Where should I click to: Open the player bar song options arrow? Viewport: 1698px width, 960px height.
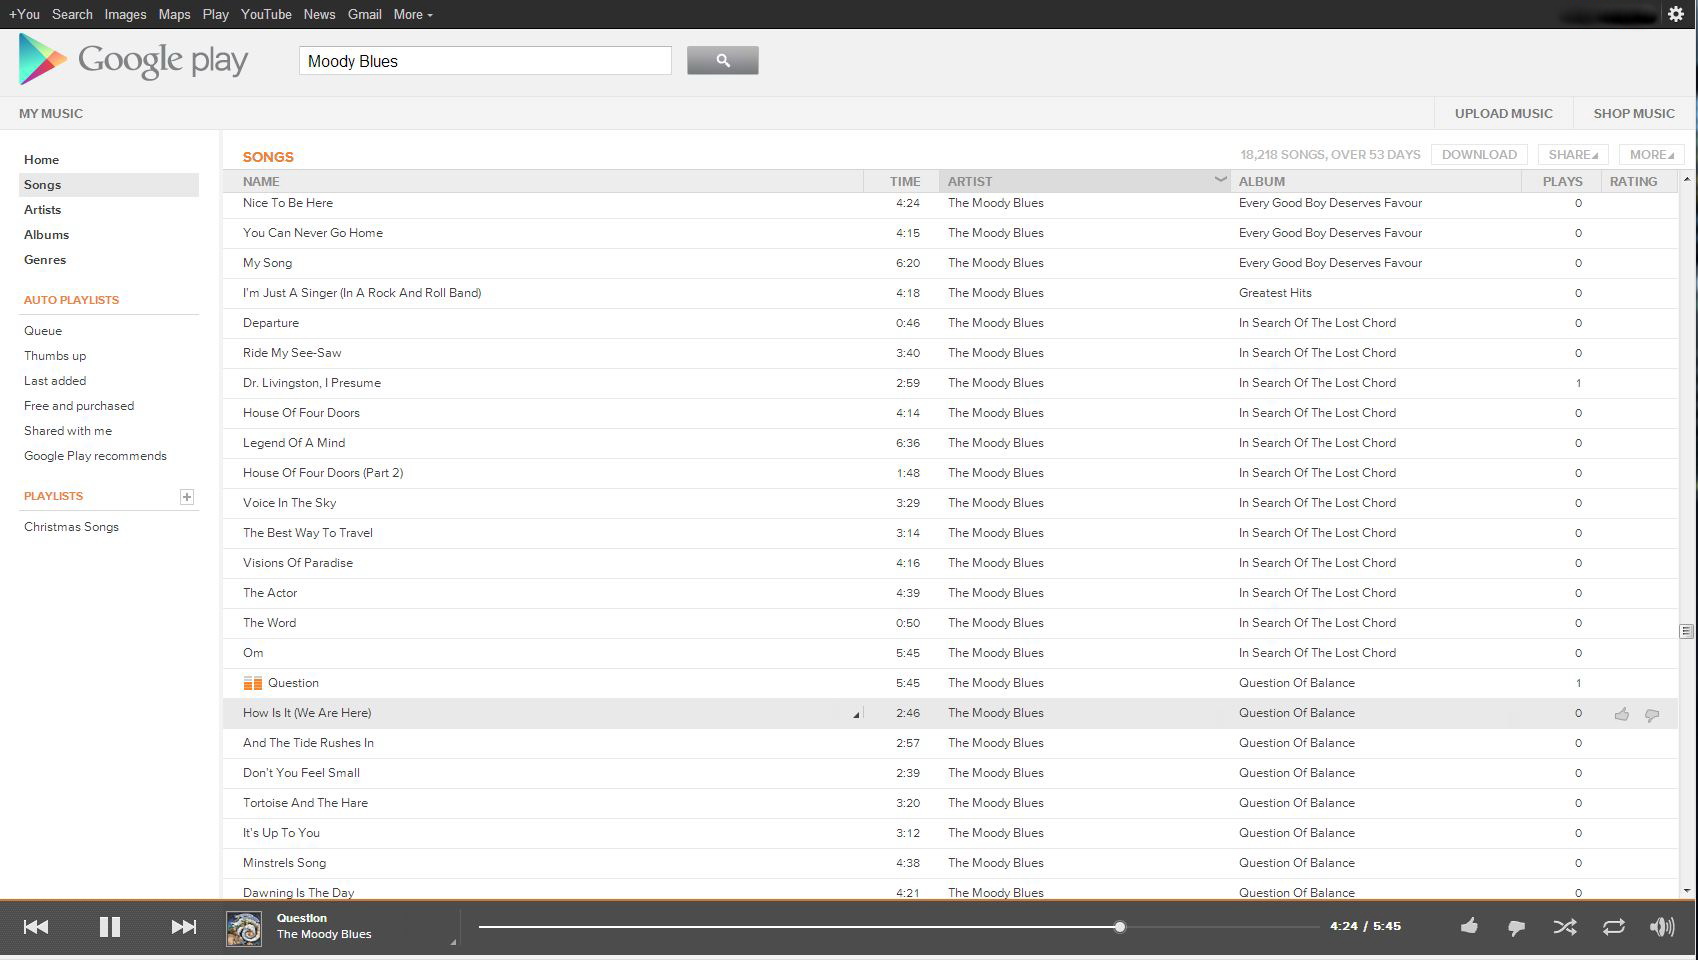pyautogui.click(x=453, y=941)
